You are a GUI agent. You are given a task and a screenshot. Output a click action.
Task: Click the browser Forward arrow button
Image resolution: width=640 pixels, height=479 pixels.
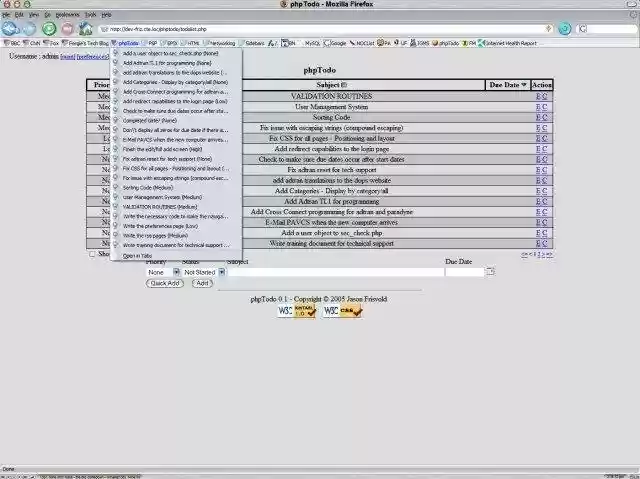(x=29, y=29)
